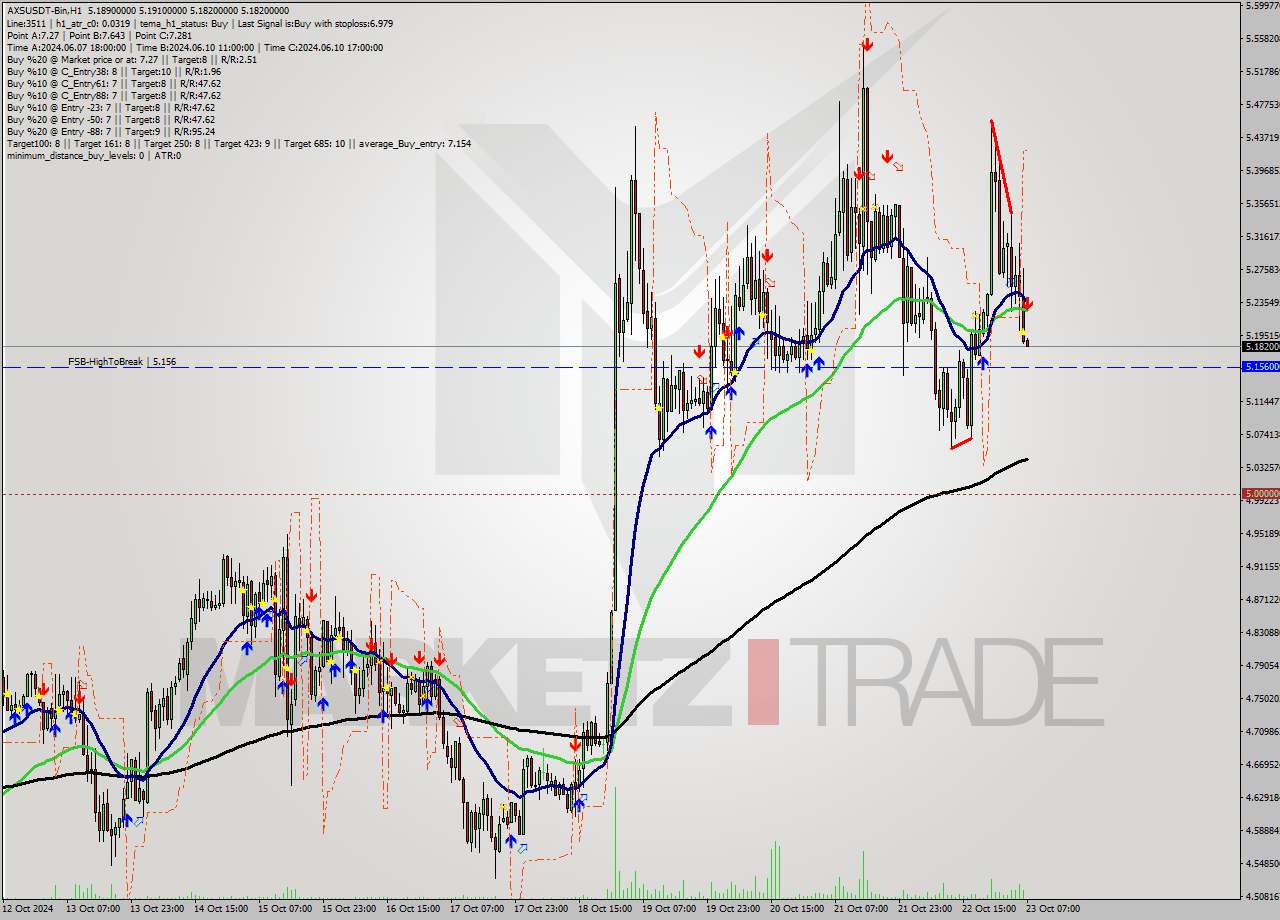The image size is (1280, 920).
Task: Select the 'Buy %10 @ C_Entry38' line
Action: (x=113, y=71)
